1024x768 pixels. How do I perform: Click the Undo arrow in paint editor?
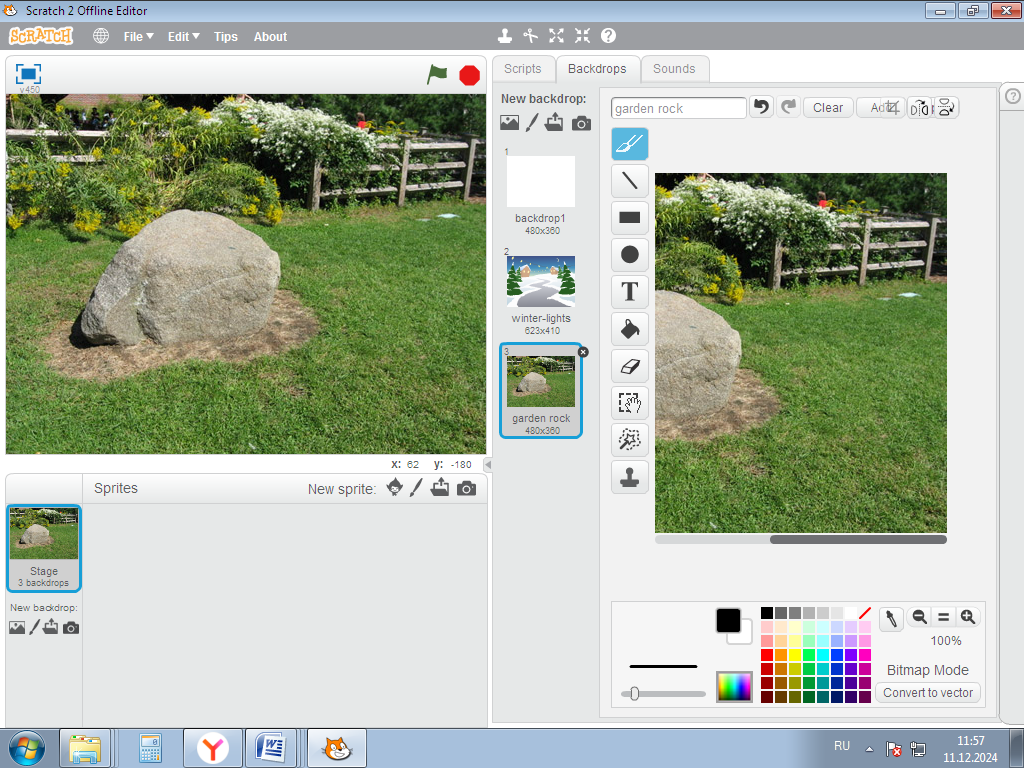[x=762, y=107]
